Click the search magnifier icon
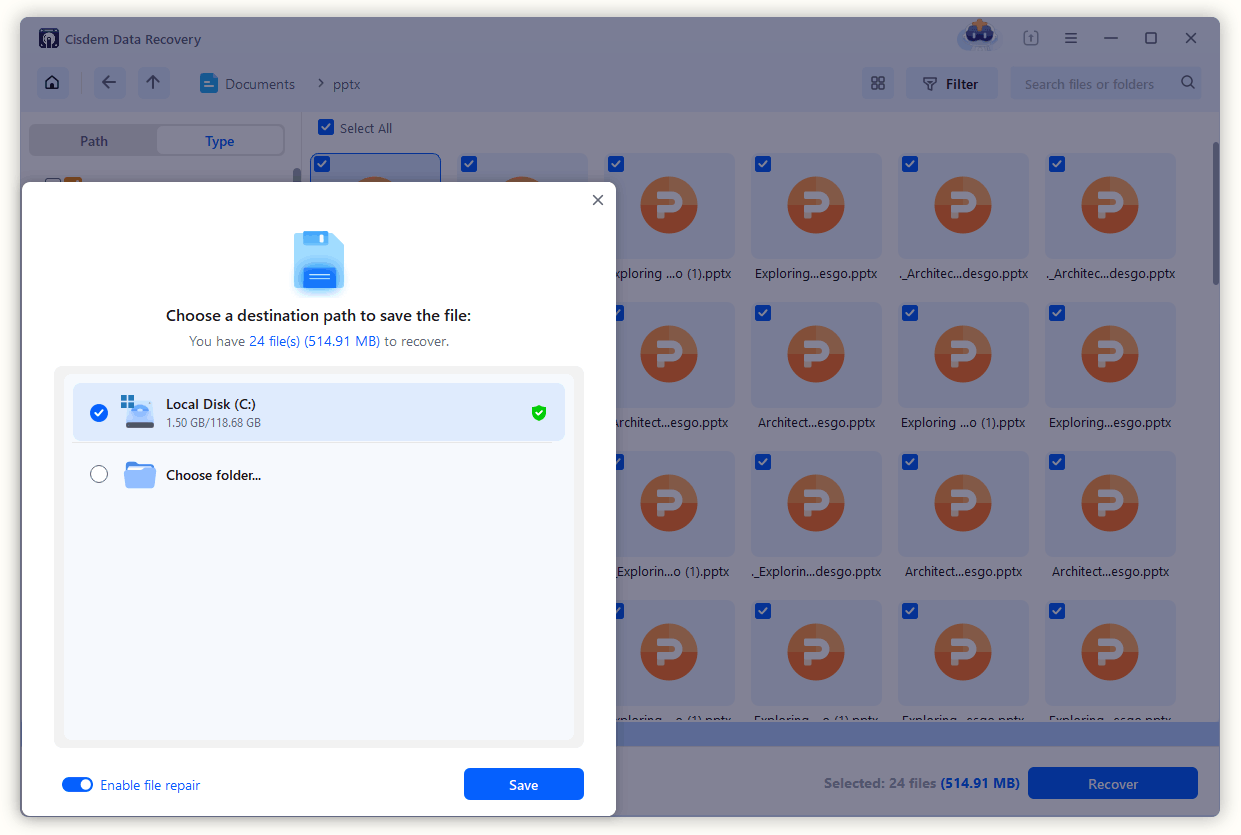Viewport: 1241px width, 835px height. pos(1188,83)
